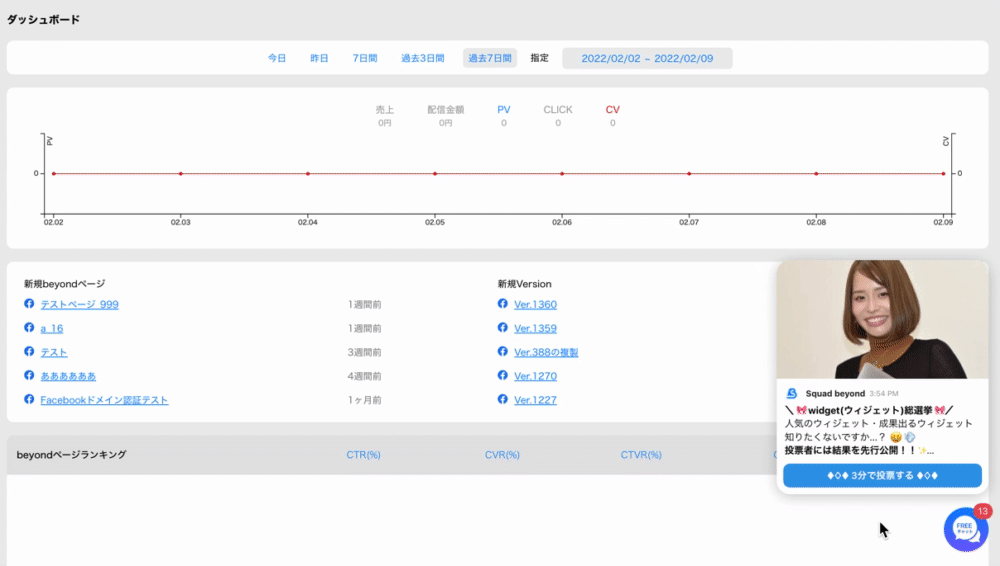The image size is (1000, 566).
Task: Click Facebook icon beside Facebookドメイン認証テスト
Action: (29, 399)
